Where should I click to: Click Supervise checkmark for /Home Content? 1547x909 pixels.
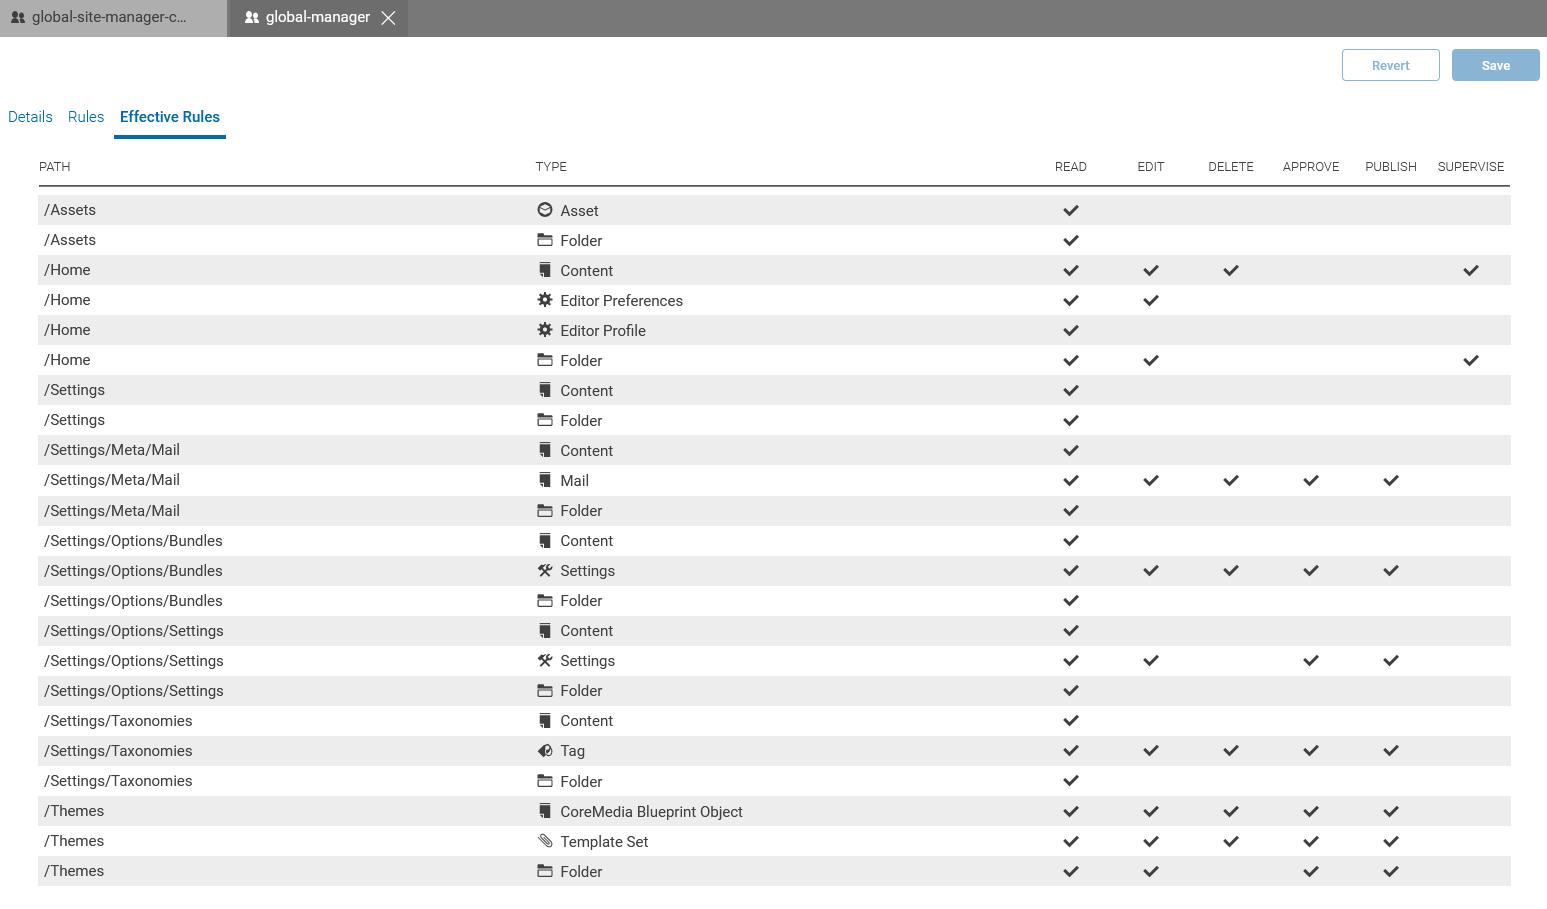(x=1471, y=270)
